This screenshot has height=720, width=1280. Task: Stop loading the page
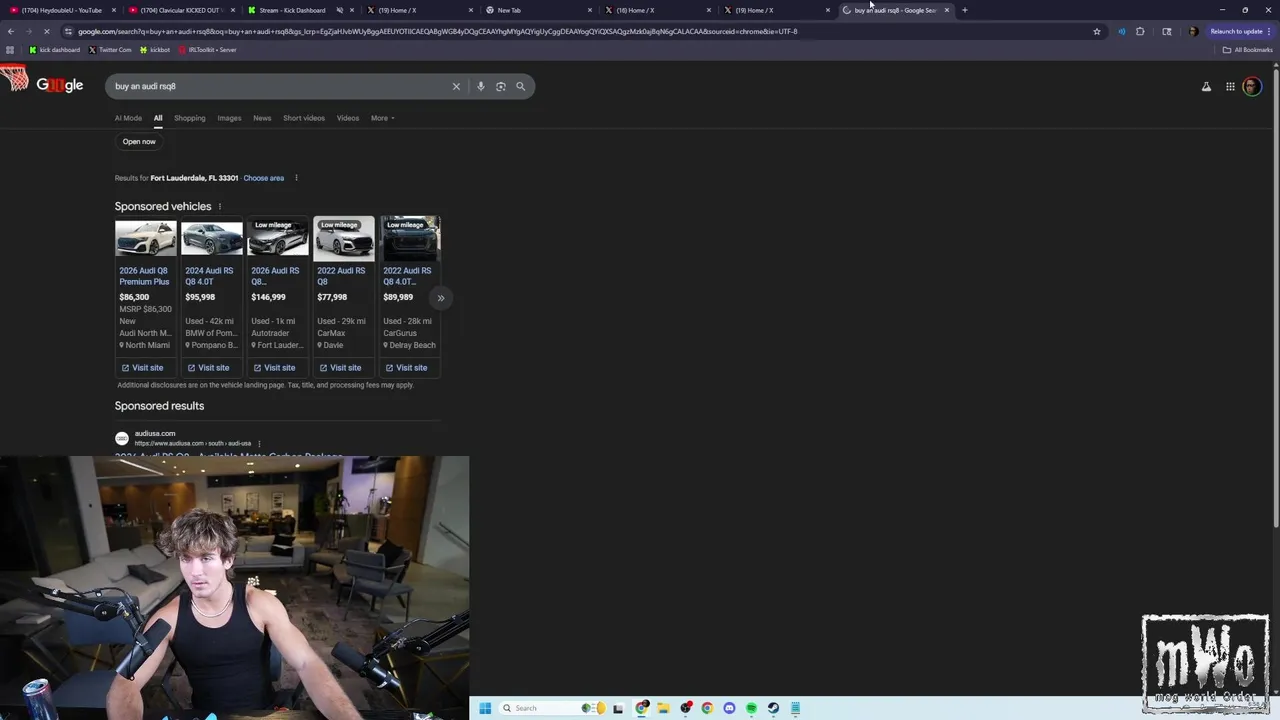click(48, 31)
